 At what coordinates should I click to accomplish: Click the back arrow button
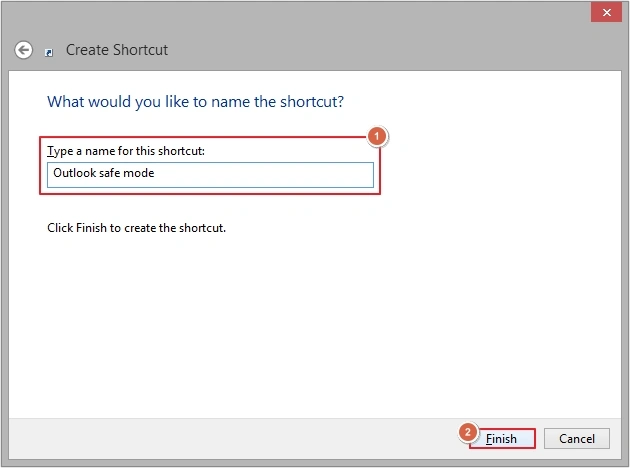[23, 50]
